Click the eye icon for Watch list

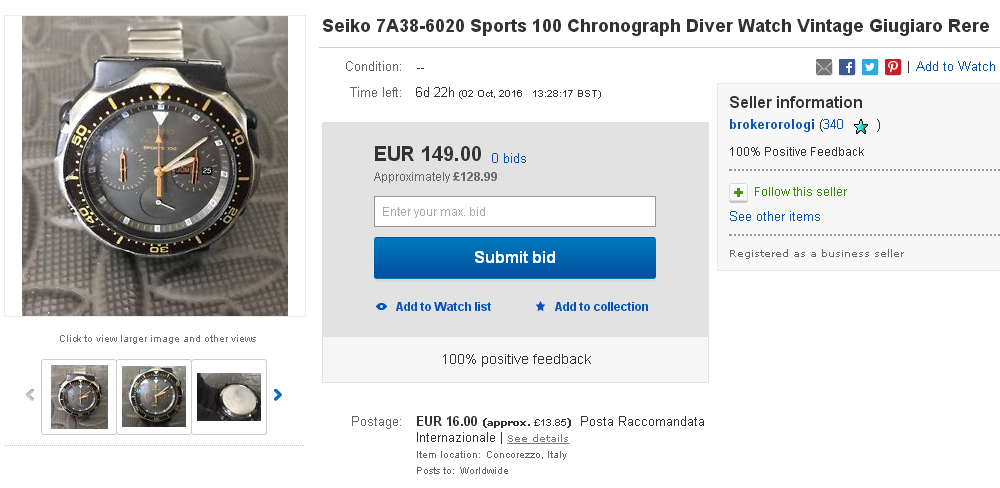coord(381,307)
